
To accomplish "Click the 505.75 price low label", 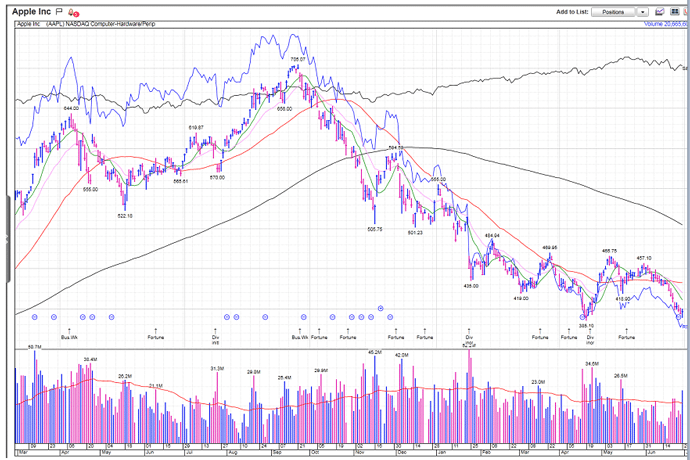I will (375, 229).
